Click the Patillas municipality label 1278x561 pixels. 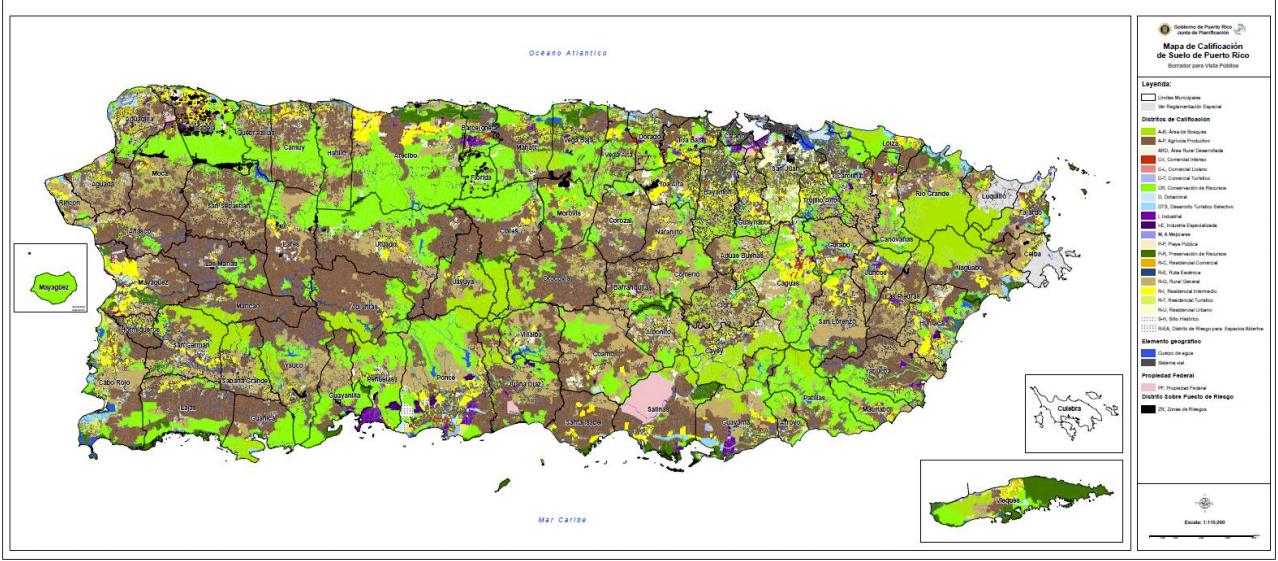pyautogui.click(x=813, y=397)
